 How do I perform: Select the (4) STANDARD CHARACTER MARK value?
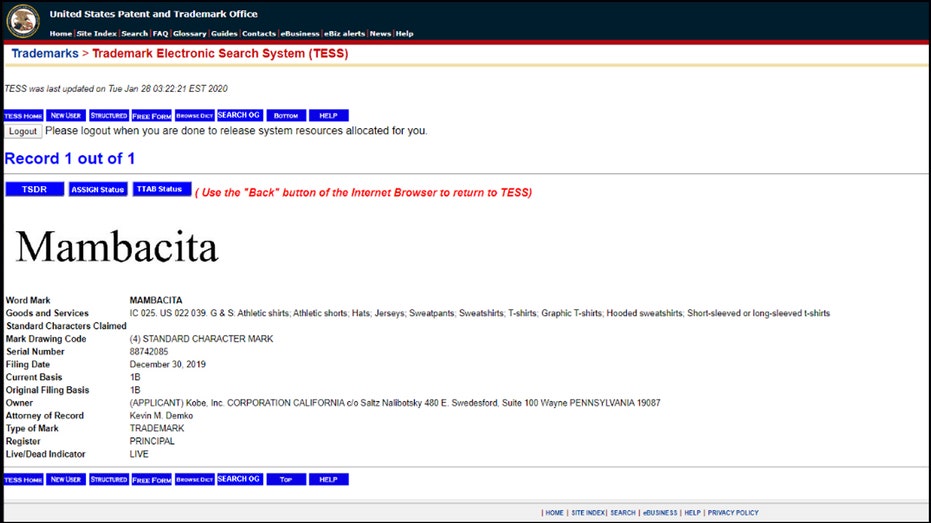coord(201,339)
